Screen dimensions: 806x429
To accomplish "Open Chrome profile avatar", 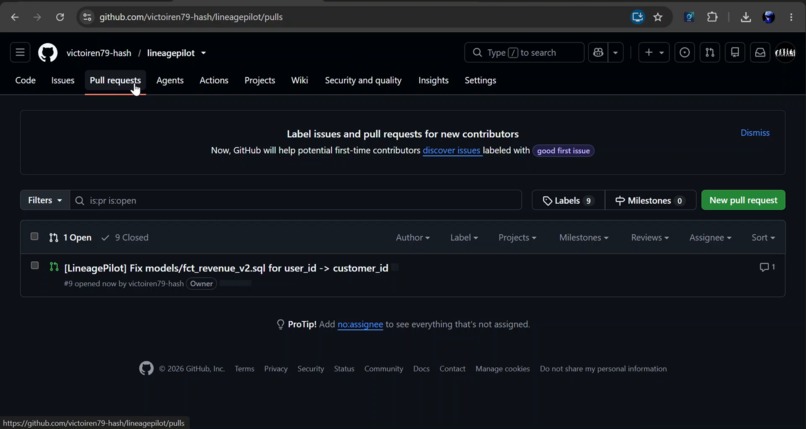I will (x=768, y=17).
